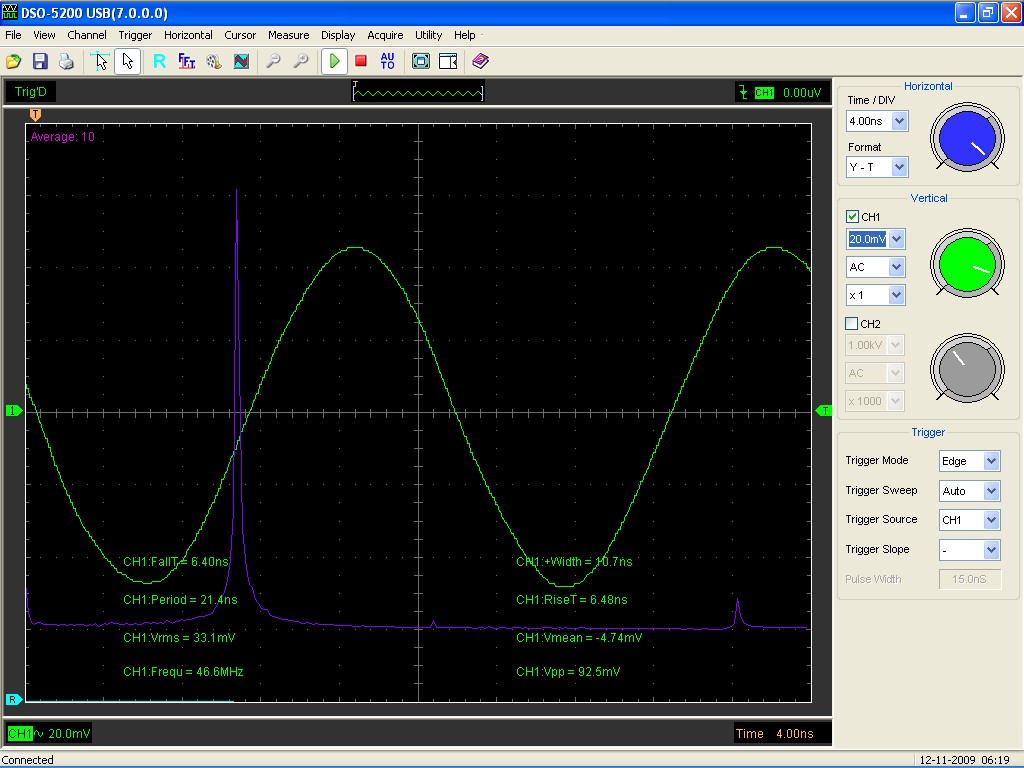Screen dimensions: 1024x768
Task: Enable the CH2 channel checkbox
Action: (x=852, y=324)
